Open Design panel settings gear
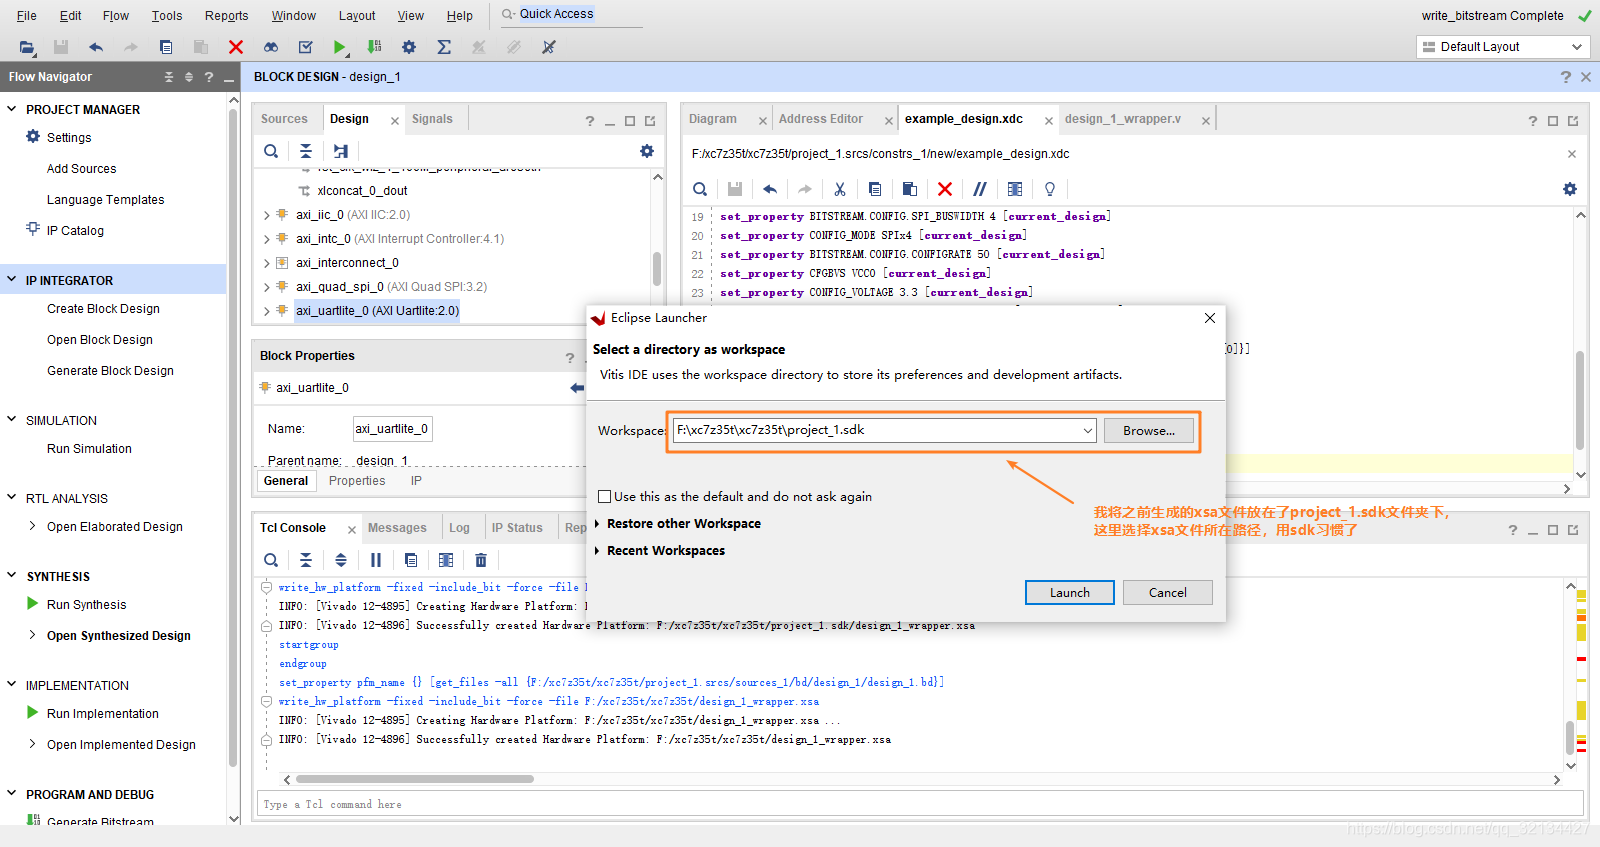Screen dimensions: 1600x847 tap(647, 151)
